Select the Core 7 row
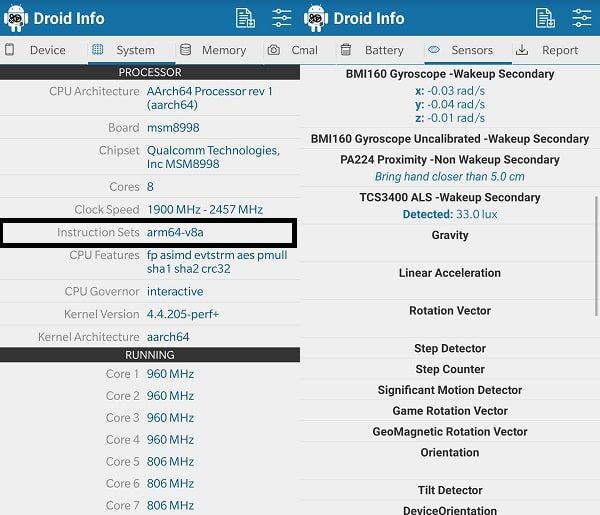The width and height of the screenshot is (600, 515). coord(150,505)
